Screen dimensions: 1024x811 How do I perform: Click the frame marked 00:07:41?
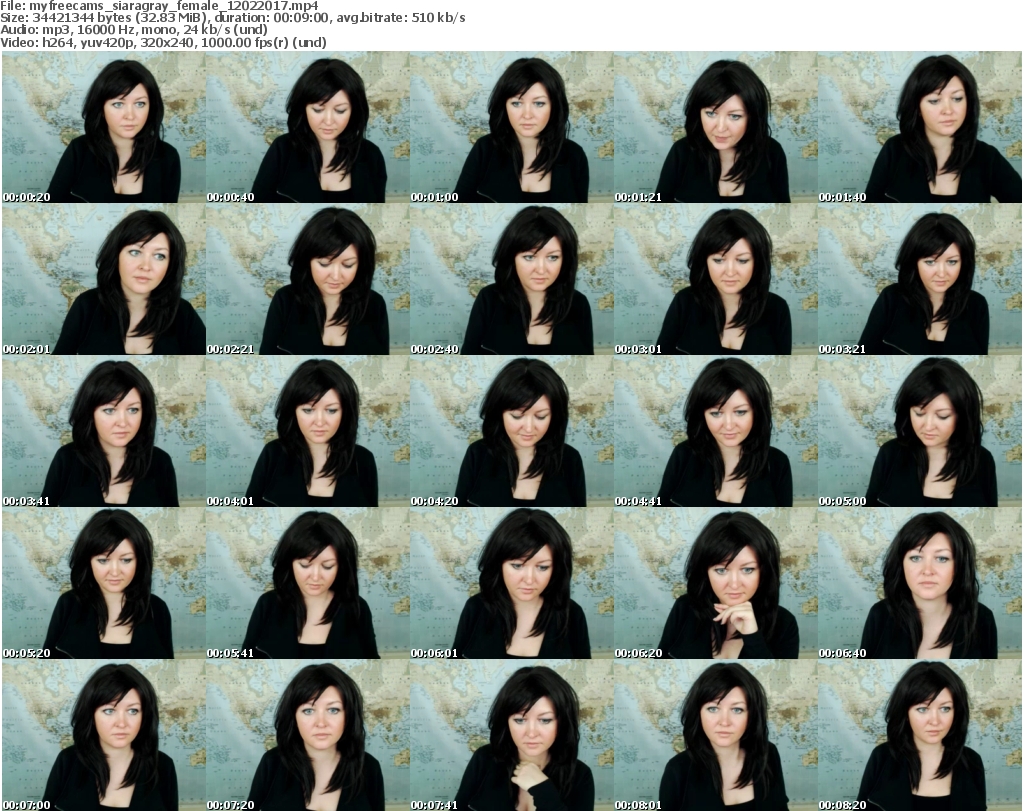pos(511,735)
